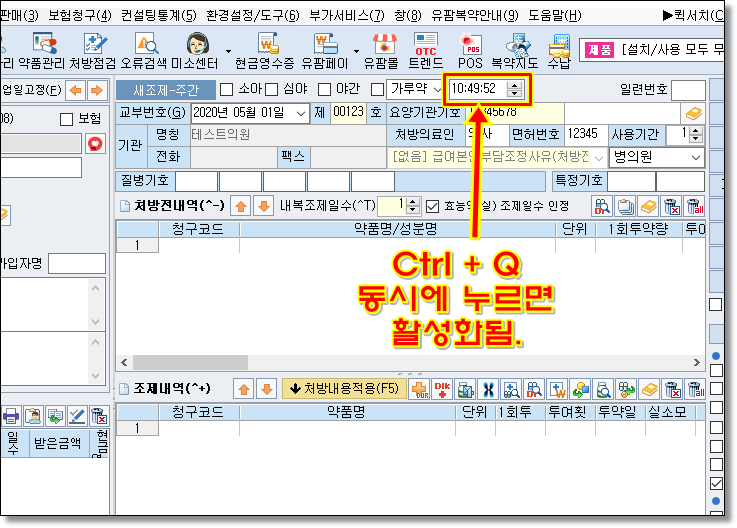The height and width of the screenshot is (528, 737).
Task: Click the 처방내용적용(F5) button
Action: tap(344, 388)
